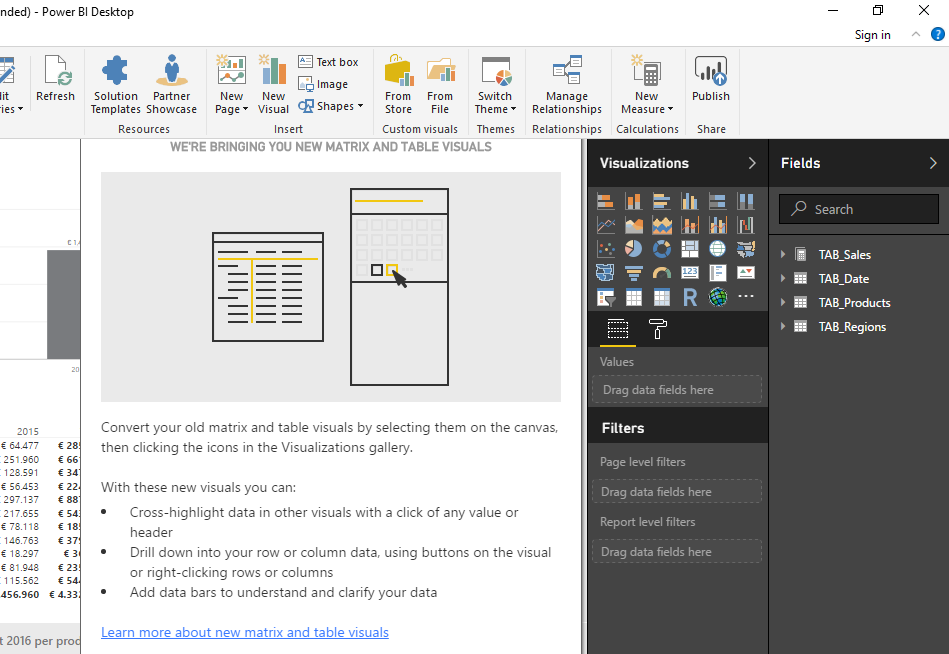Insert a Text box
949x654 pixels.
[328, 62]
